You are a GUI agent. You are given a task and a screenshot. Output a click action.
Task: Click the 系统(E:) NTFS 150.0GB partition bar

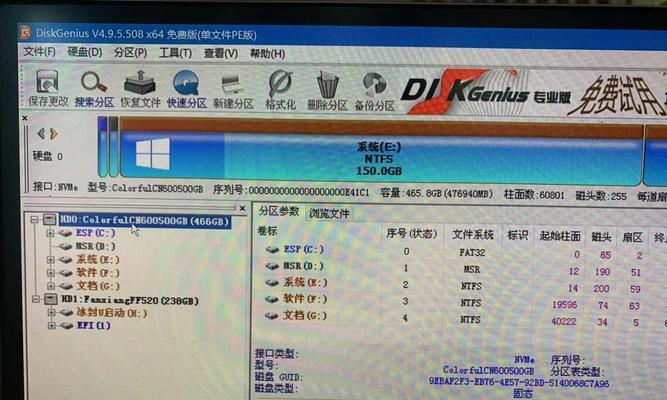pos(382,153)
